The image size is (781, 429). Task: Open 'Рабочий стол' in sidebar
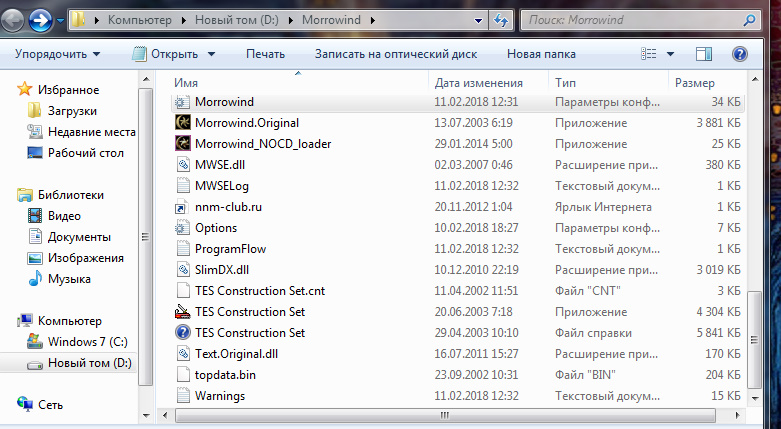[86, 152]
